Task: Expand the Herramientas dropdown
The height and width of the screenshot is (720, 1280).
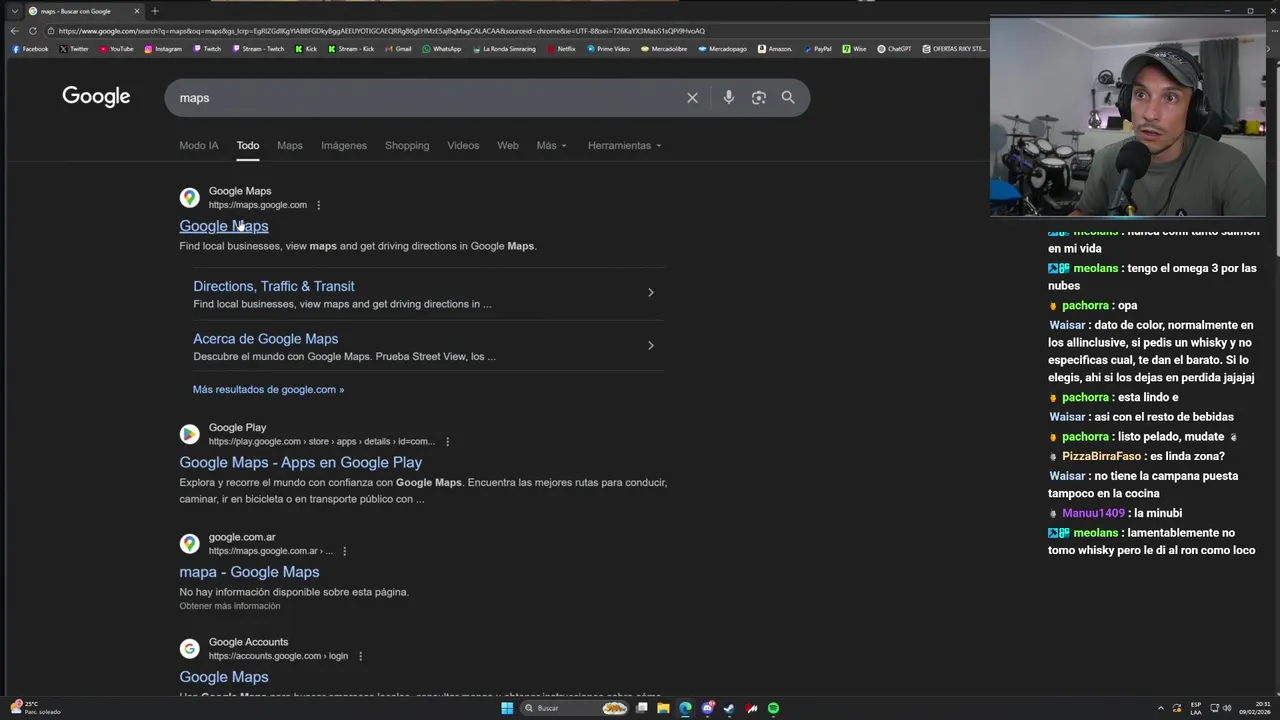Action: point(625,145)
